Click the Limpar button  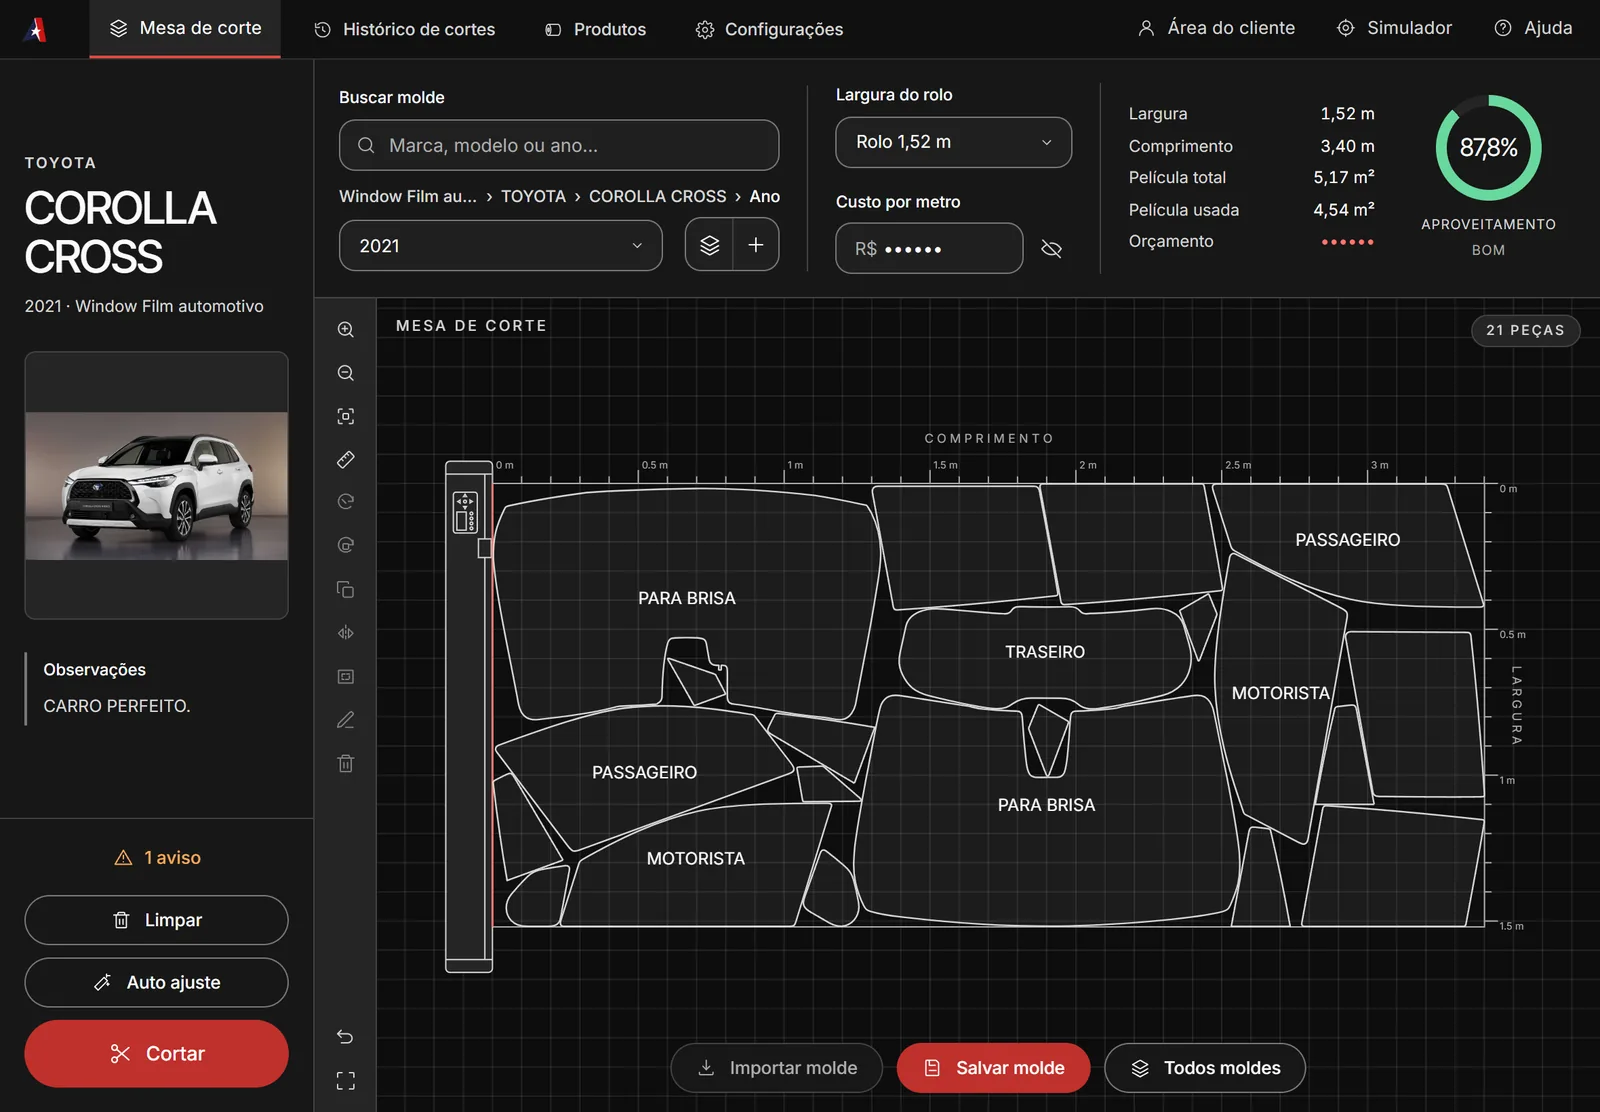click(x=157, y=920)
